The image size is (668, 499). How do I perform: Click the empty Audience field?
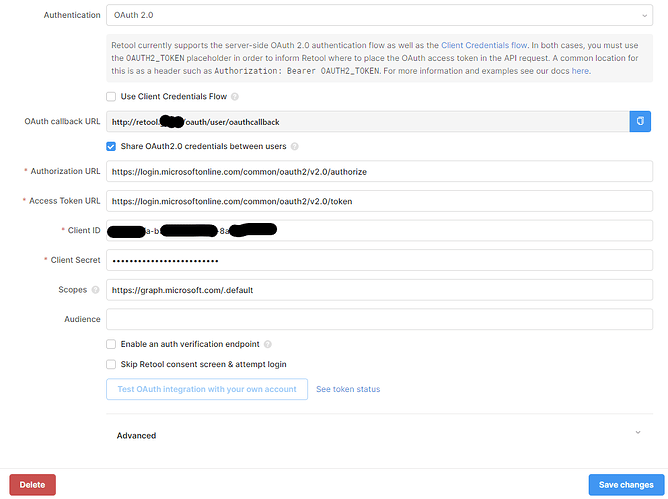pyautogui.click(x=379, y=319)
